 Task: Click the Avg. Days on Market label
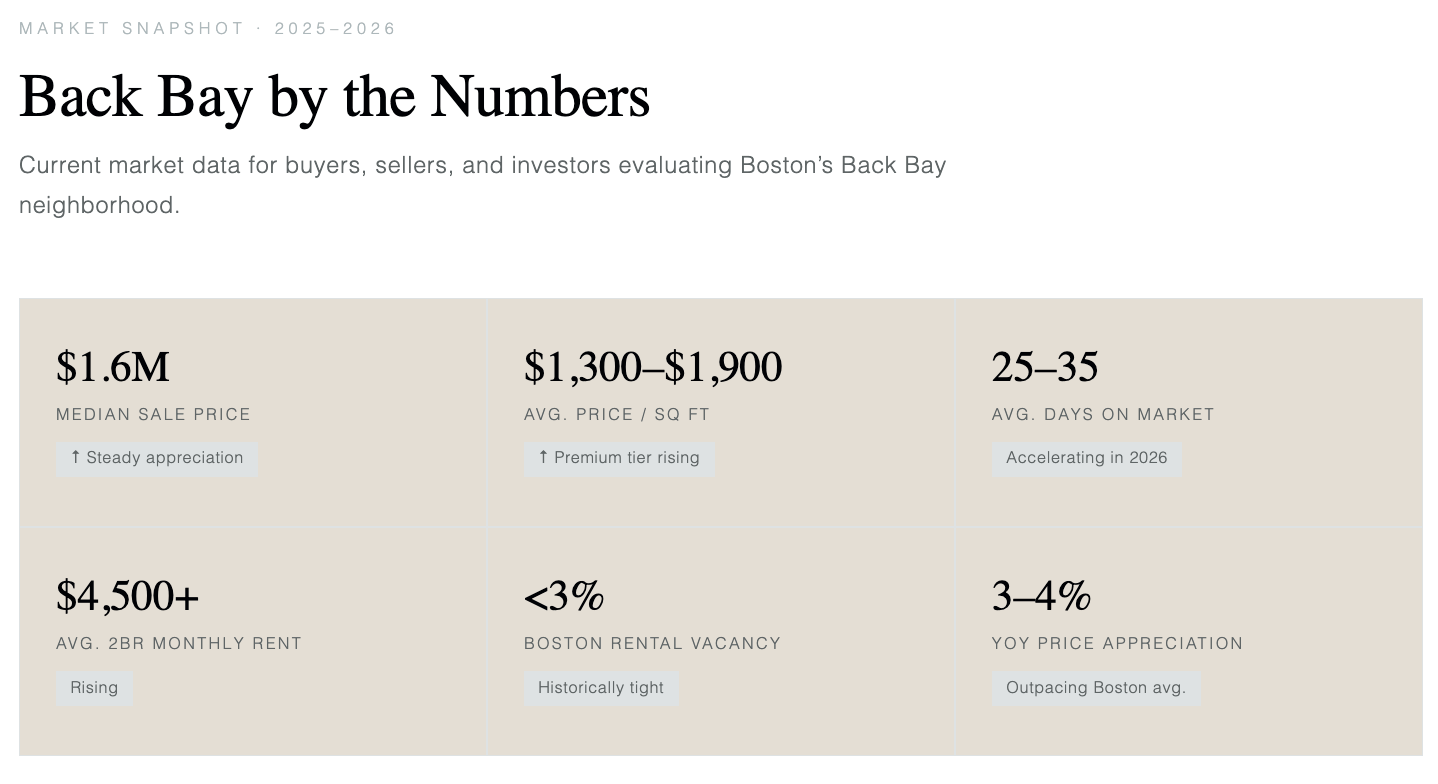pos(1103,414)
